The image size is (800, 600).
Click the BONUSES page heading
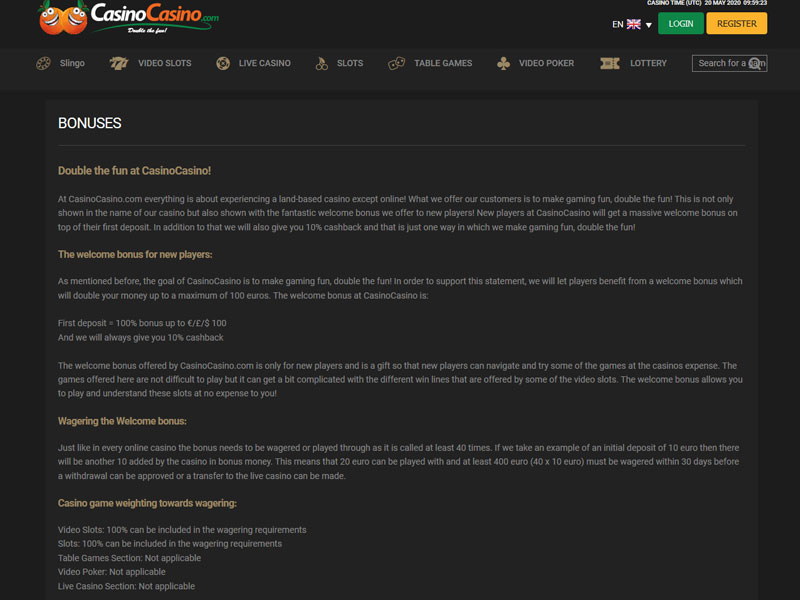(x=90, y=123)
